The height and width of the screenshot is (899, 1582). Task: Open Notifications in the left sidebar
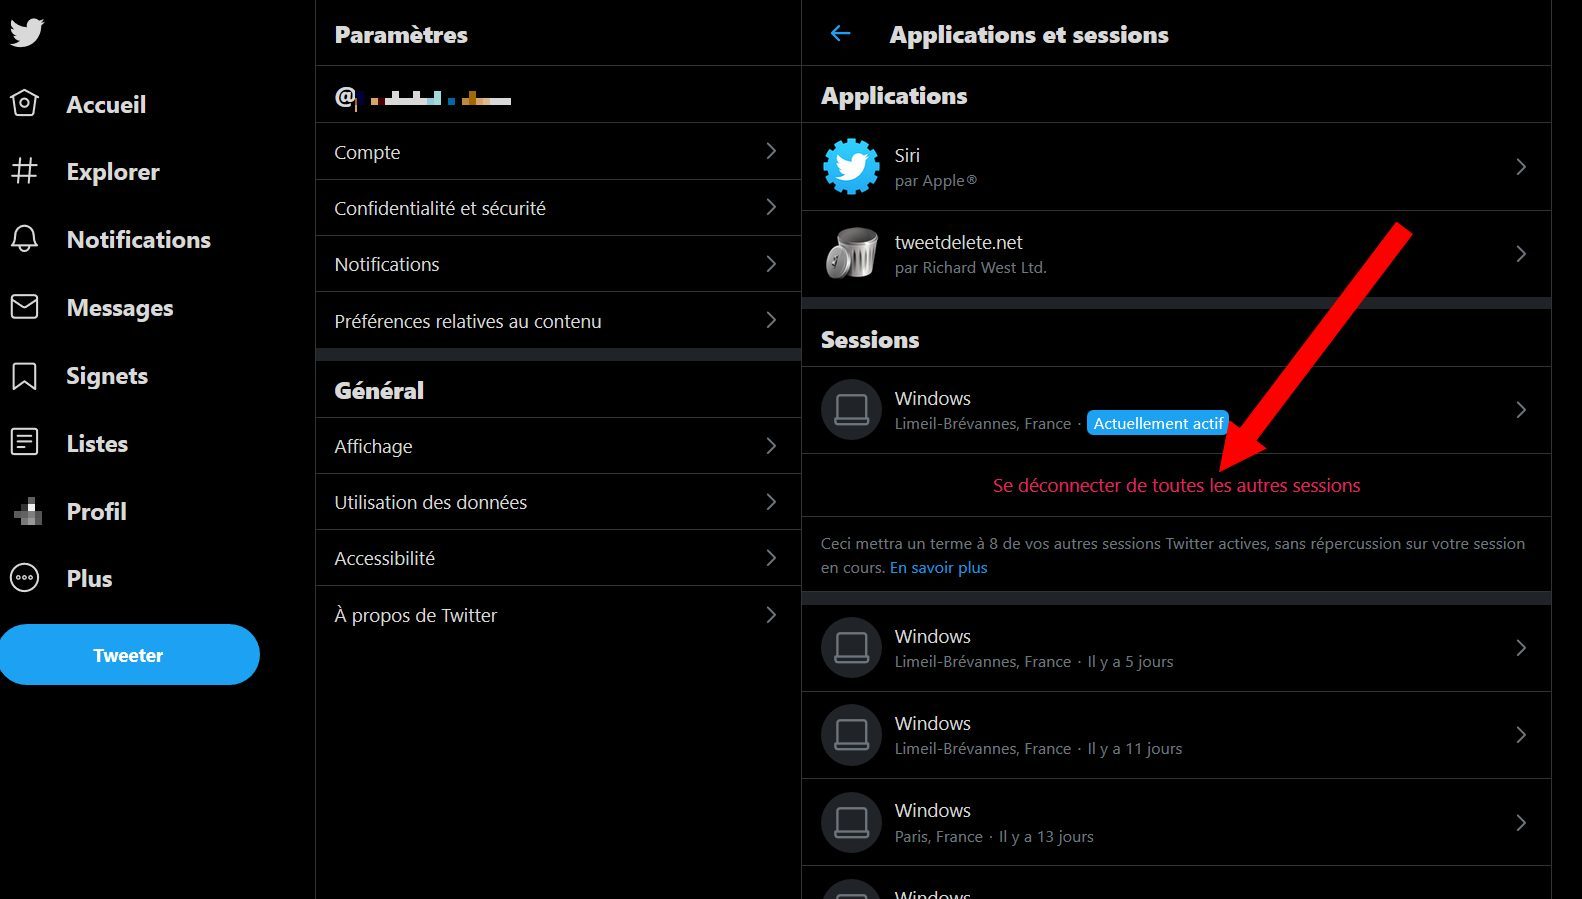click(139, 240)
